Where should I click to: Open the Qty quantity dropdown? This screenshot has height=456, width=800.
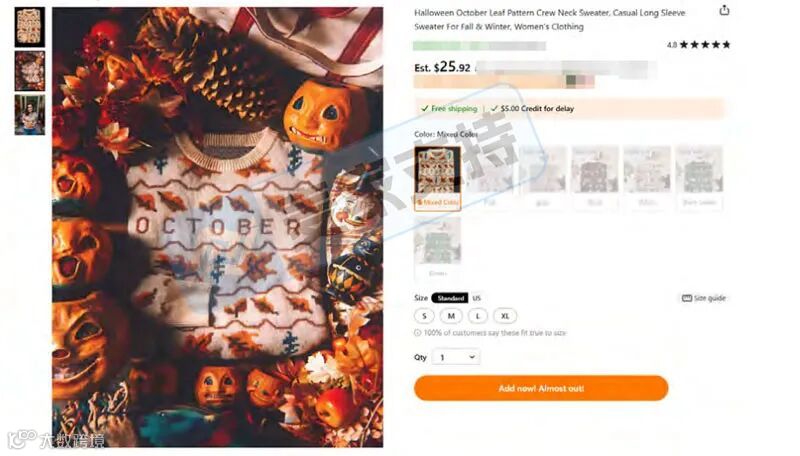[456, 357]
